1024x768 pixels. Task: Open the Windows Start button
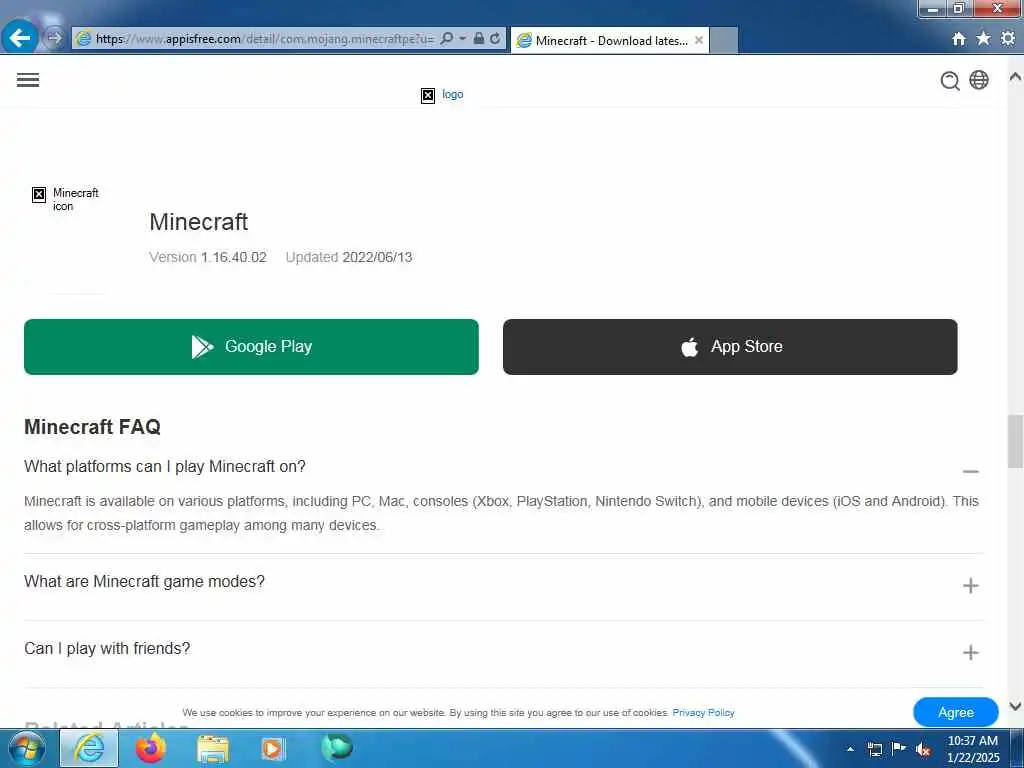27,748
